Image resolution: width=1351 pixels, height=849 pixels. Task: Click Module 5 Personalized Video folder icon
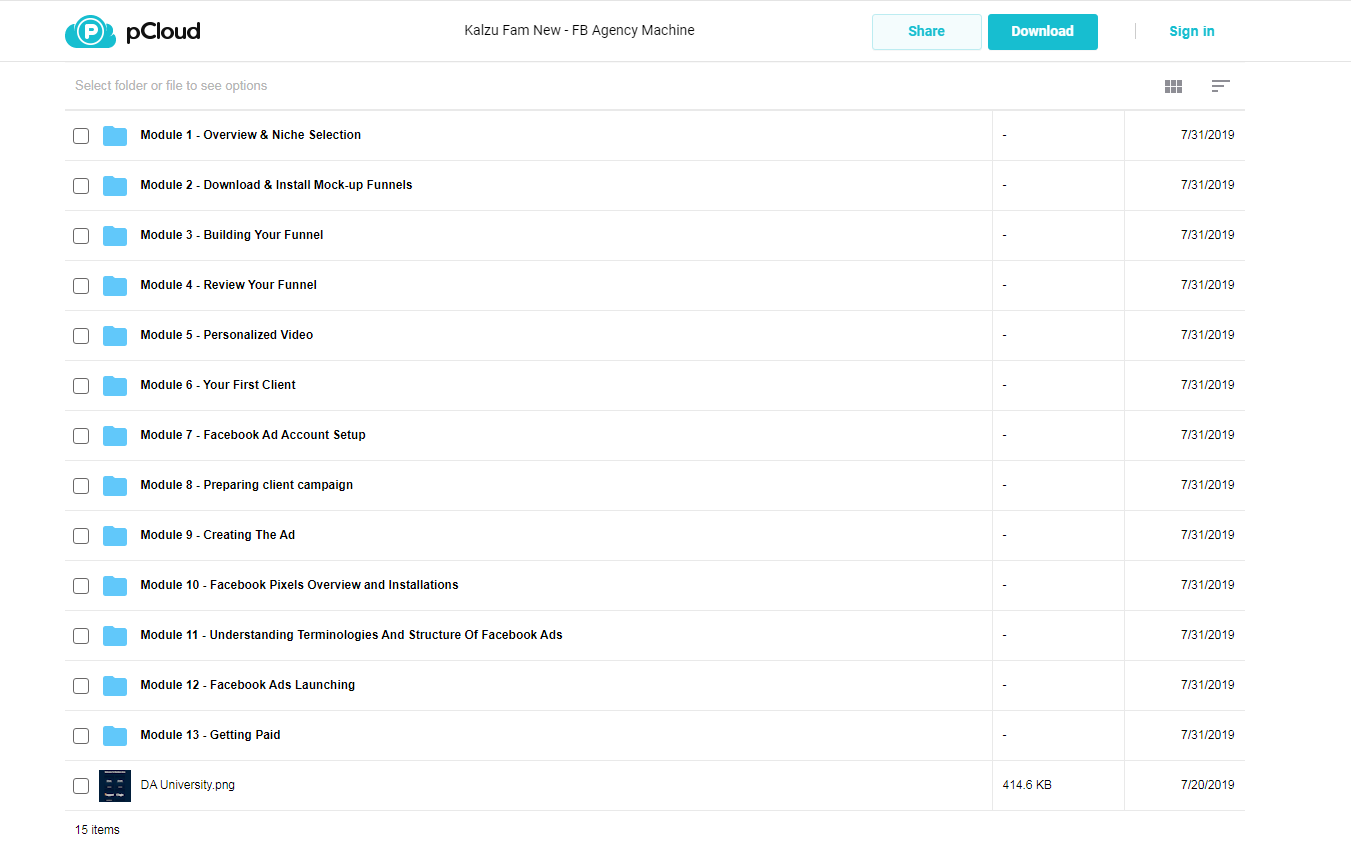[x=115, y=336]
